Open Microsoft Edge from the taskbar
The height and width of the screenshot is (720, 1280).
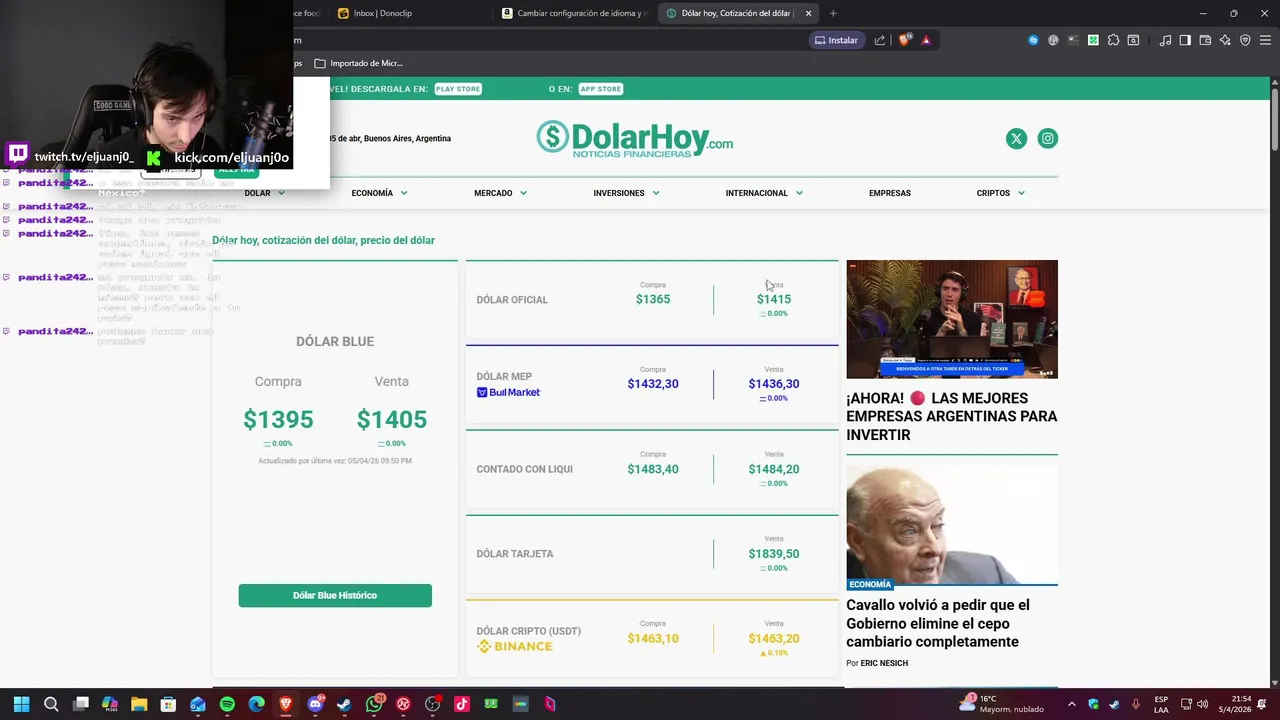pyautogui.click(x=256, y=704)
